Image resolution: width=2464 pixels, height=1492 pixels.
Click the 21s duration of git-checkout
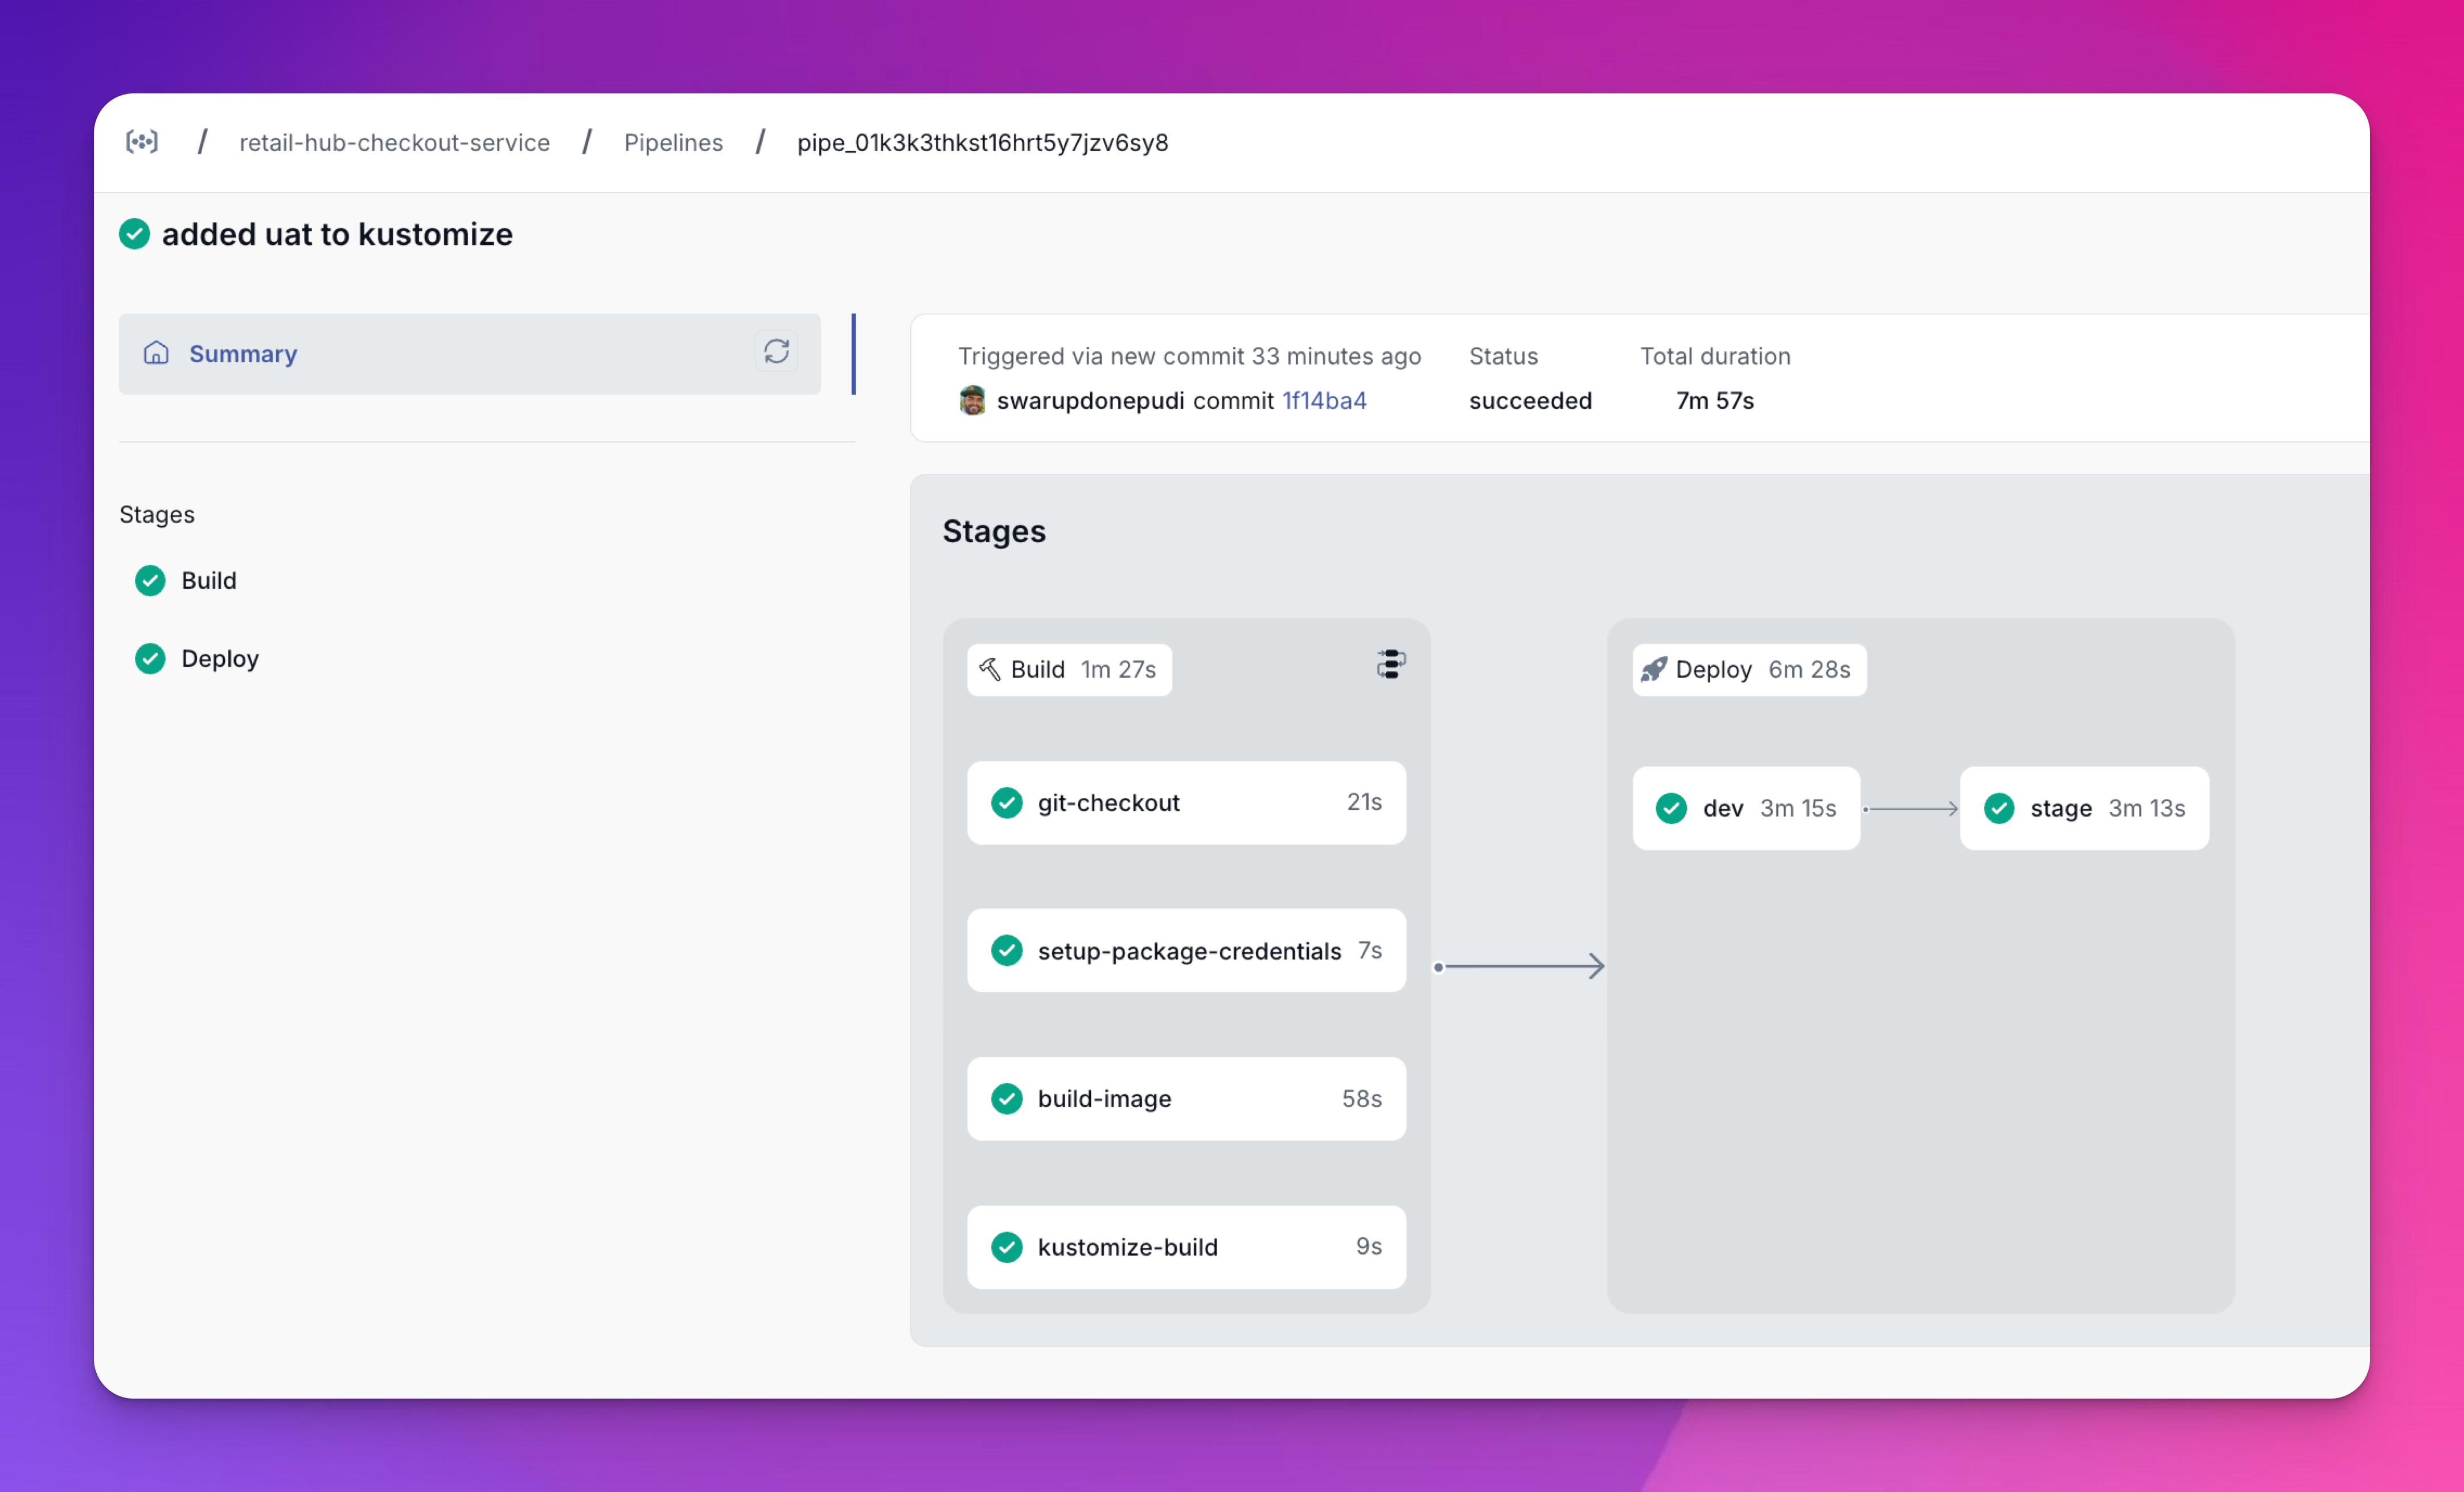click(1364, 802)
